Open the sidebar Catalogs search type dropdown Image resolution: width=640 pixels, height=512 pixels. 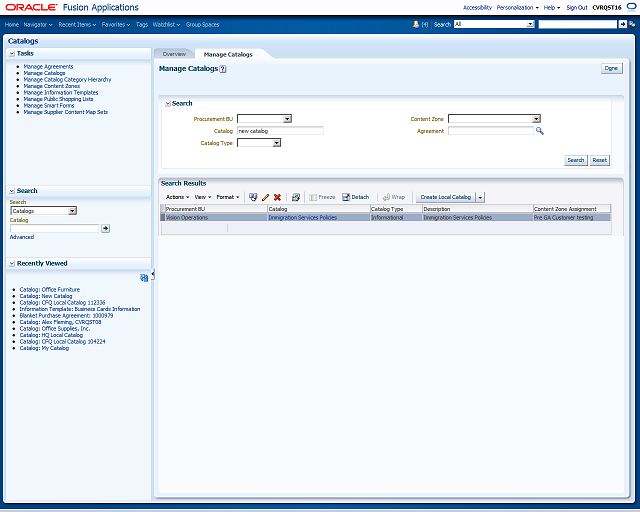(x=72, y=211)
